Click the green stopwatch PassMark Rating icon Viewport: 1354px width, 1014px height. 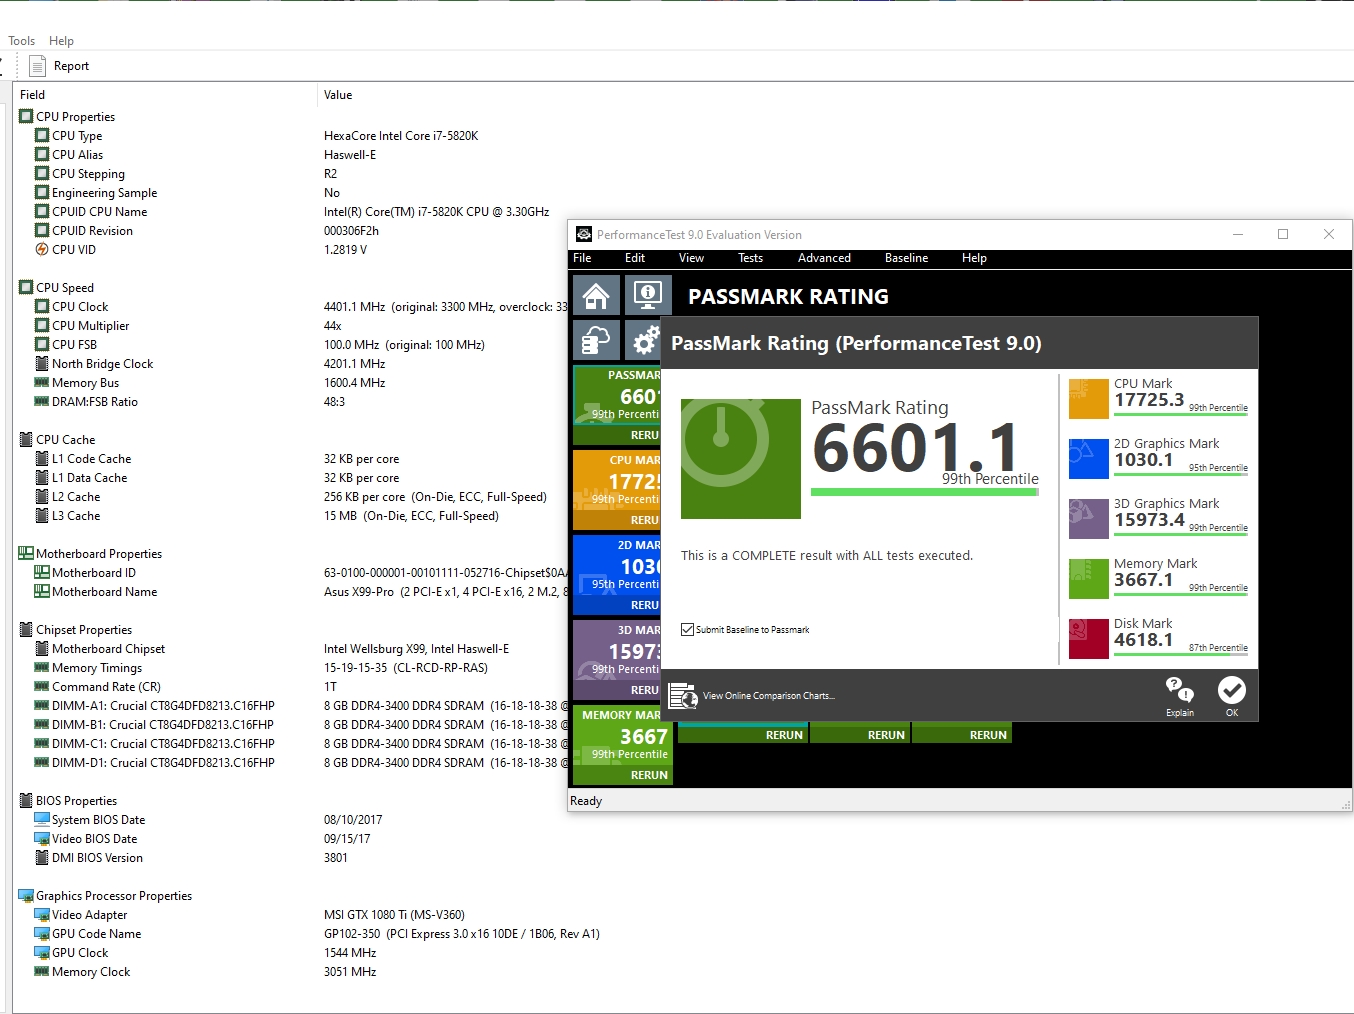tap(741, 459)
